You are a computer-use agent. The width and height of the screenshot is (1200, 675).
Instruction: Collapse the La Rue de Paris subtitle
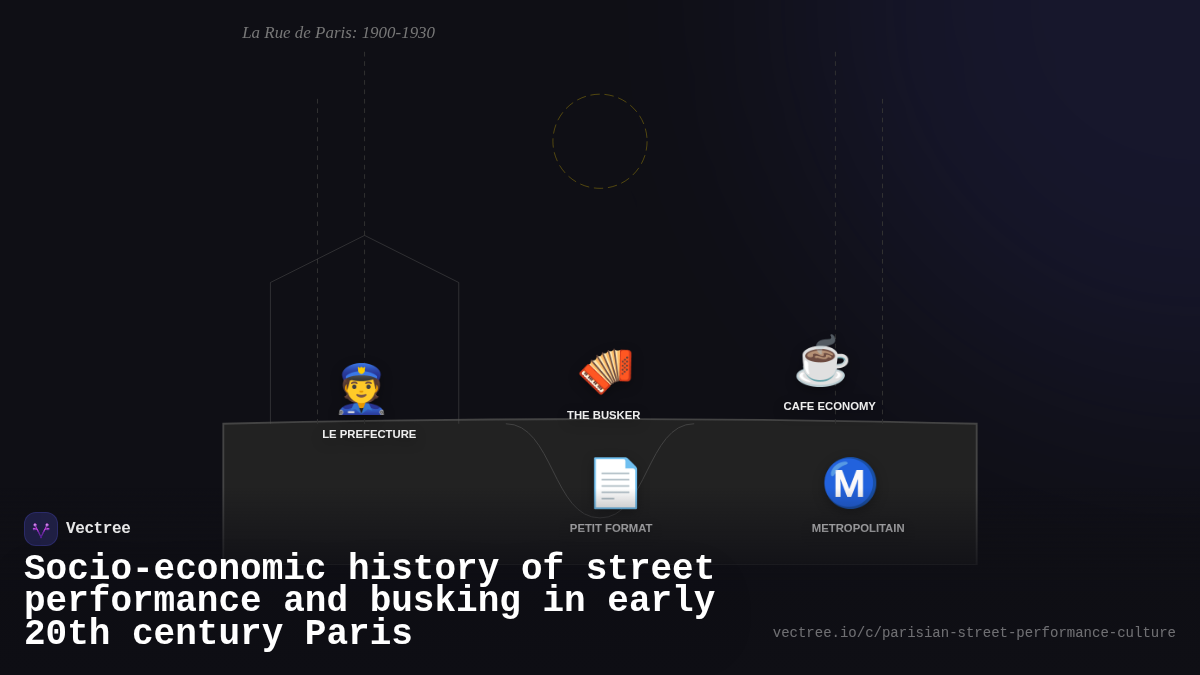pos(338,33)
